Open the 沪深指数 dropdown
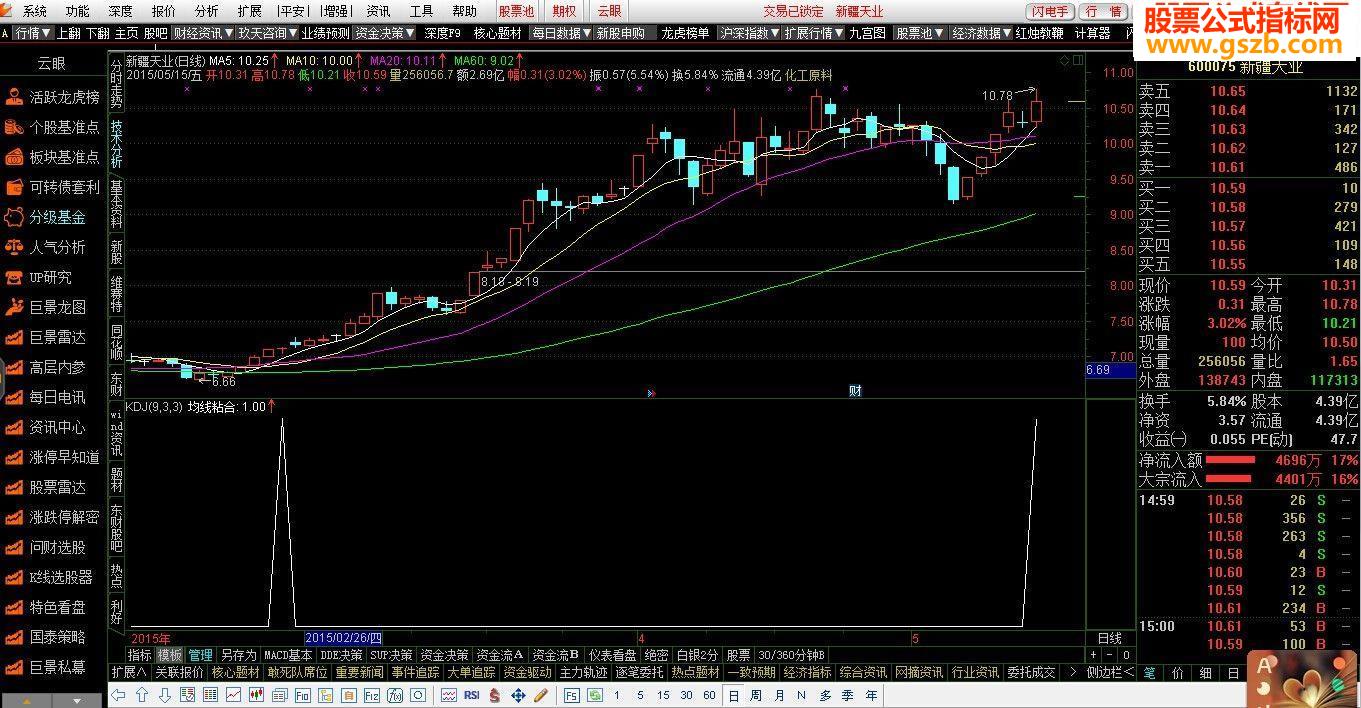This screenshot has height=708, width=1361. 748,33
